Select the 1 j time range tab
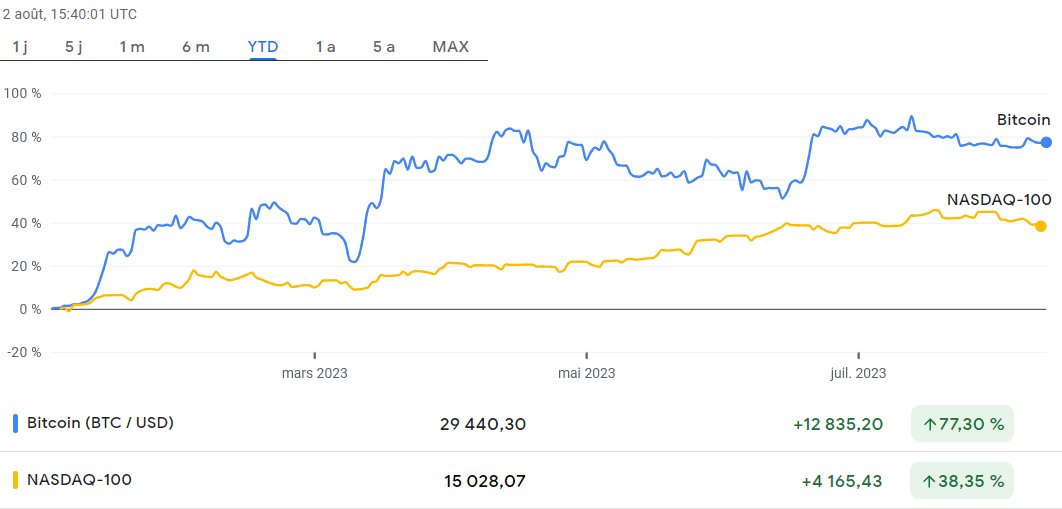1062x509 pixels. (20, 46)
